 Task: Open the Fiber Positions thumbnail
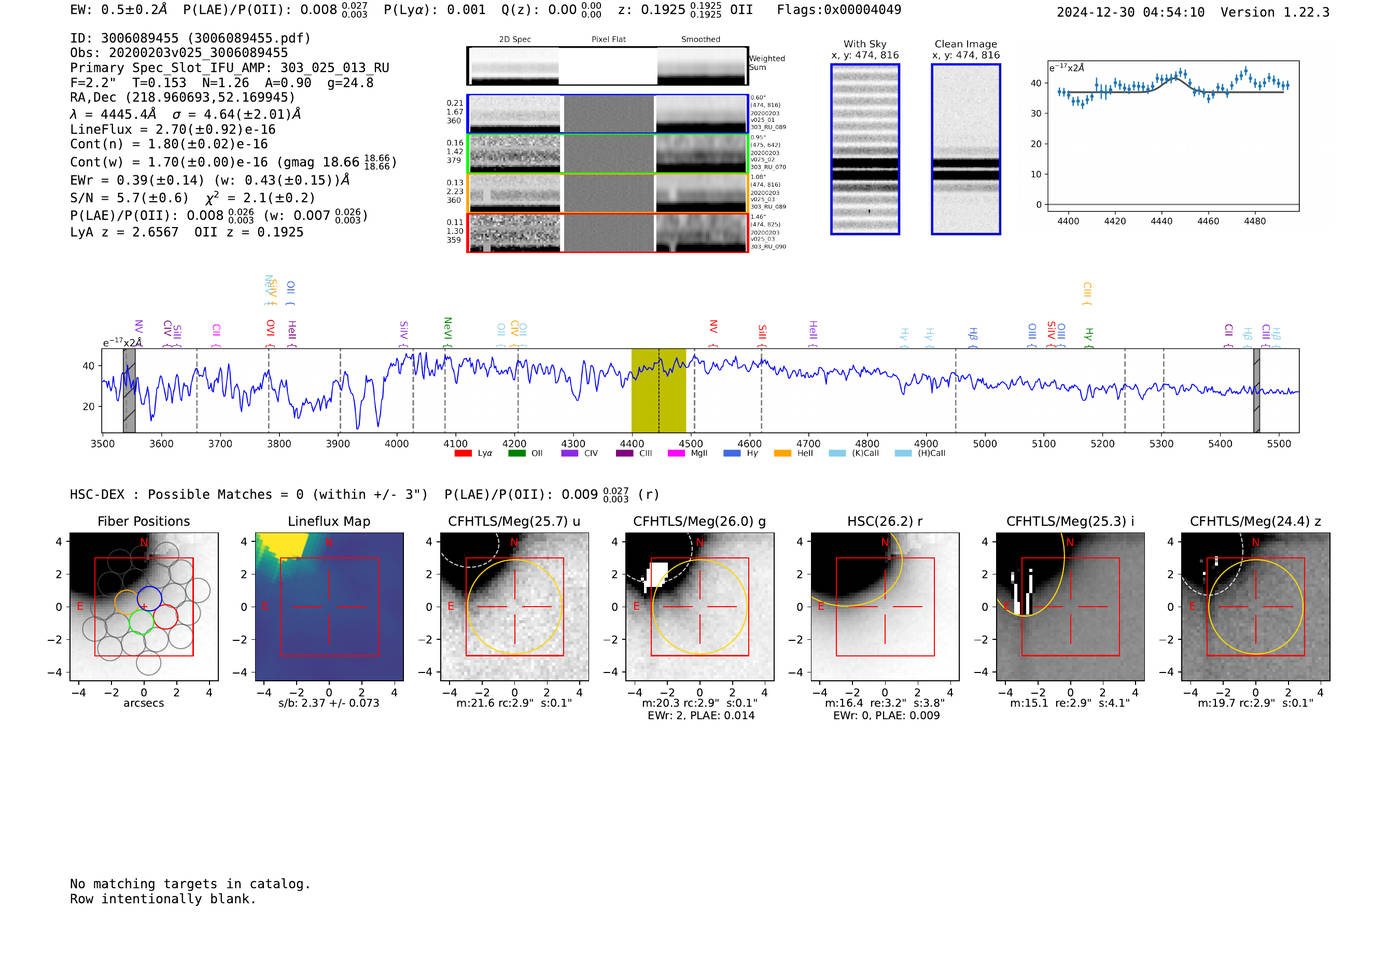coord(144,607)
